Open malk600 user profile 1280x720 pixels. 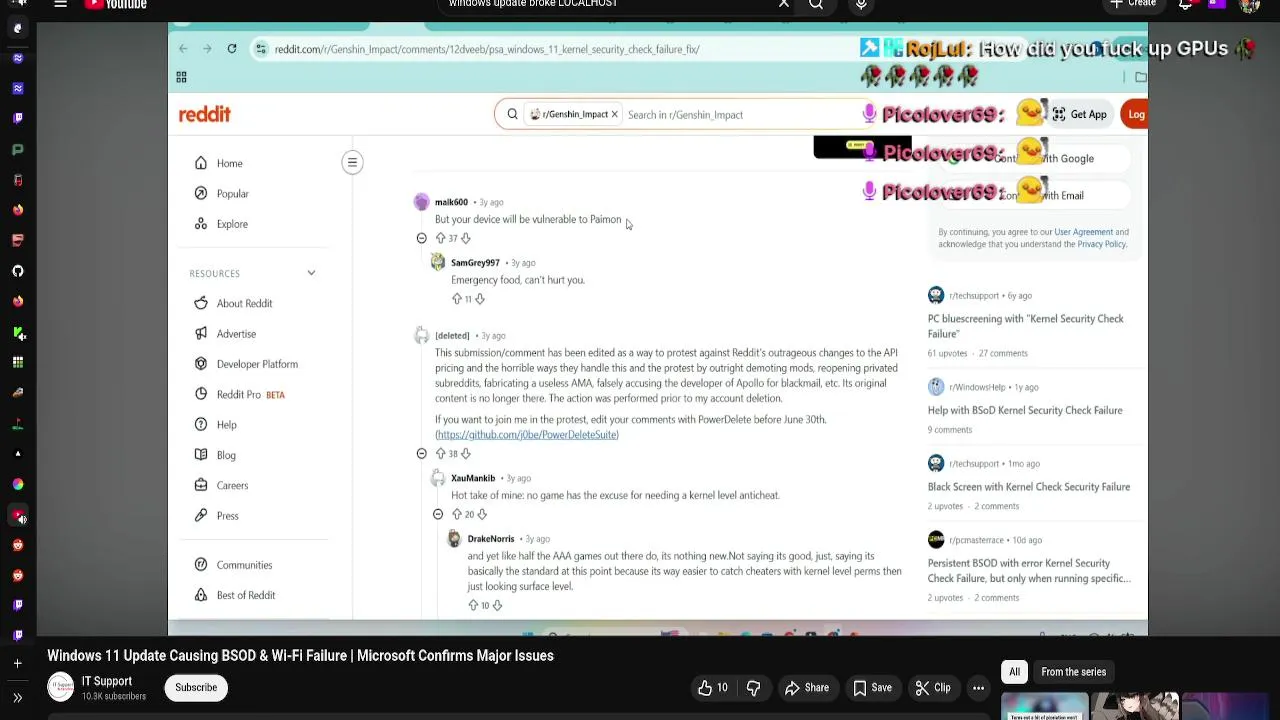click(x=451, y=202)
